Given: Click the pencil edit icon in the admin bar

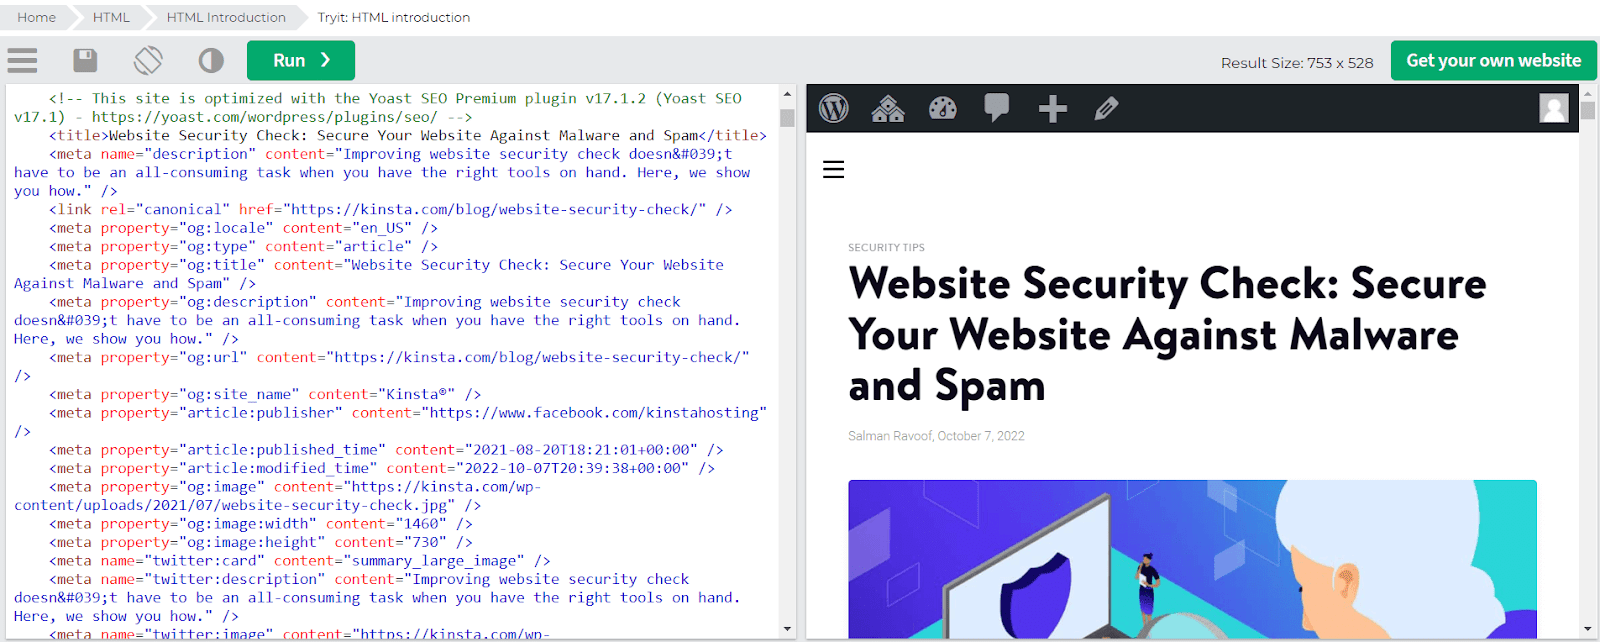Looking at the screenshot, I should pos(1106,108).
